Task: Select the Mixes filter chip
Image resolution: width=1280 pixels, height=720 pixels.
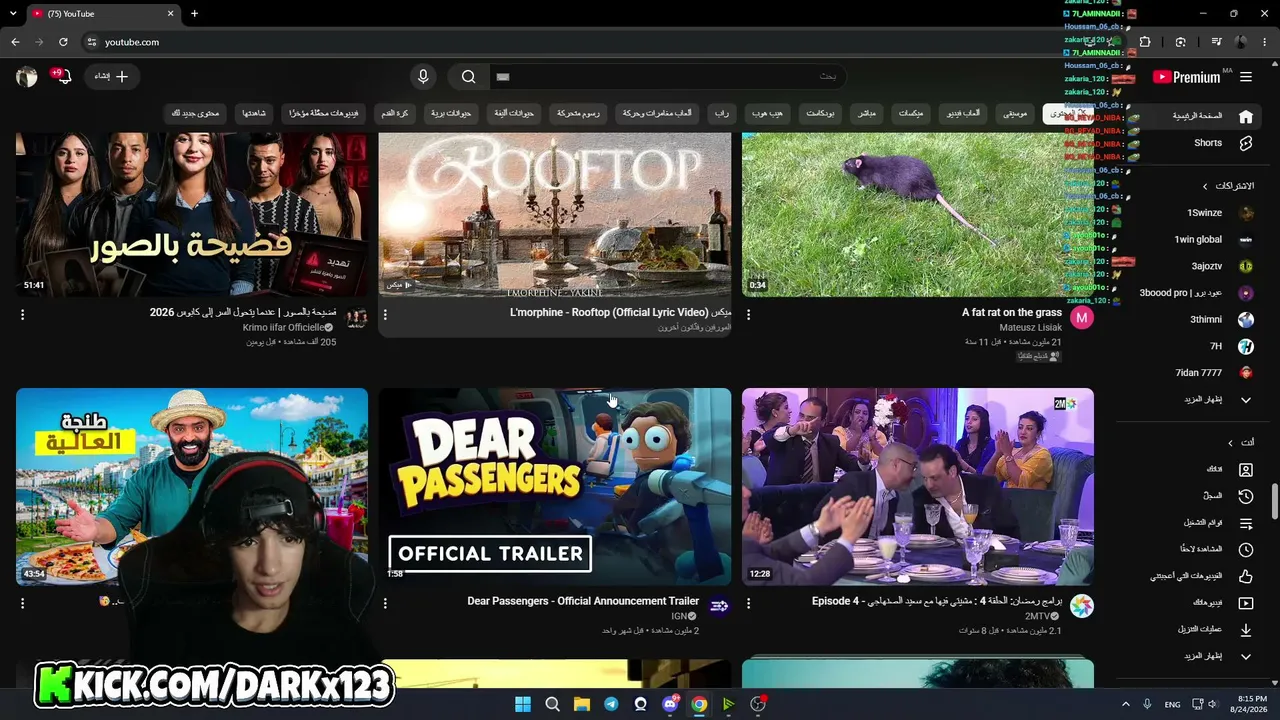Action: 911,114
